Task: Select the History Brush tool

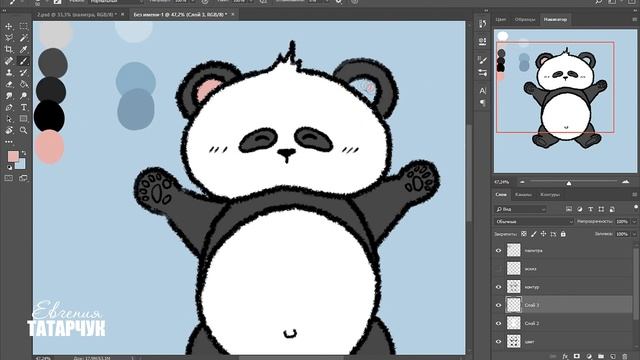Action: (23, 73)
